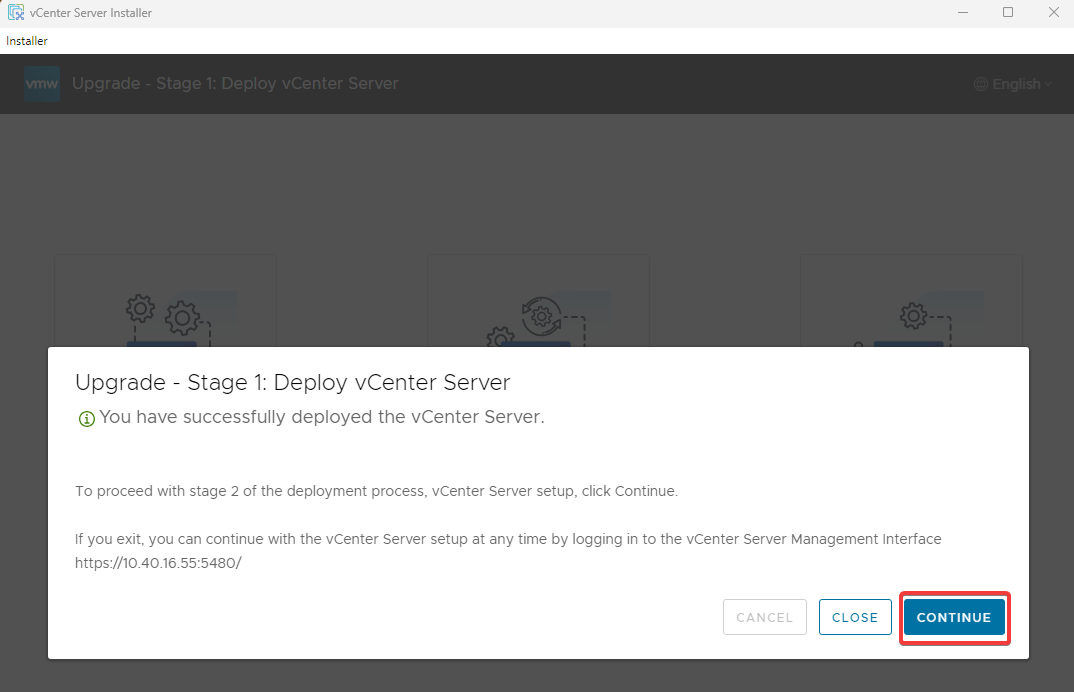The height and width of the screenshot is (692, 1074).
Task: Click 'You have successfully deployed the vCenter Server.' text
Action: (322, 417)
